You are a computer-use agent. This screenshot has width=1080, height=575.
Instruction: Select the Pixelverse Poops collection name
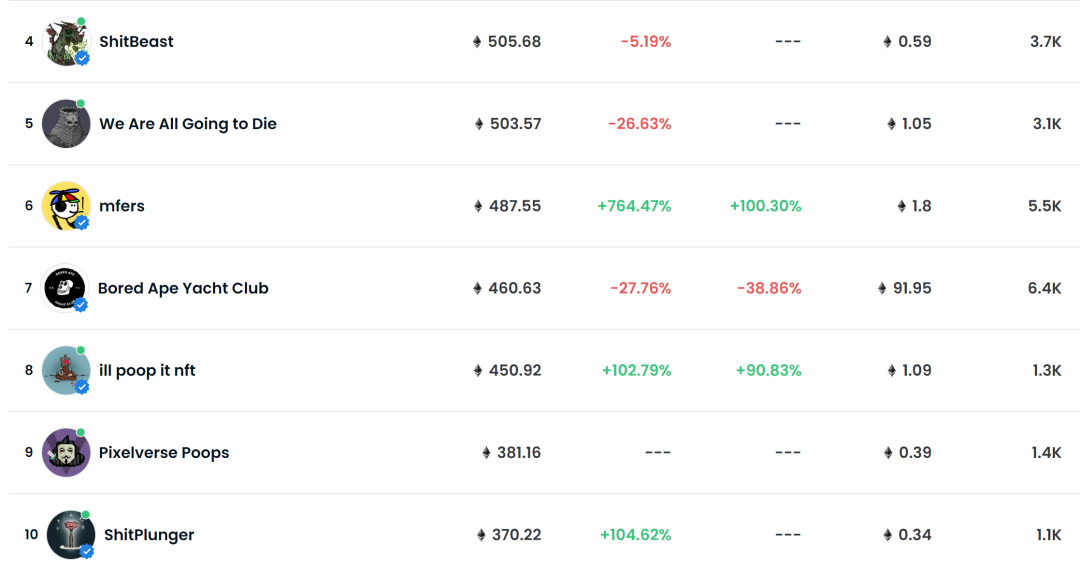pos(164,452)
